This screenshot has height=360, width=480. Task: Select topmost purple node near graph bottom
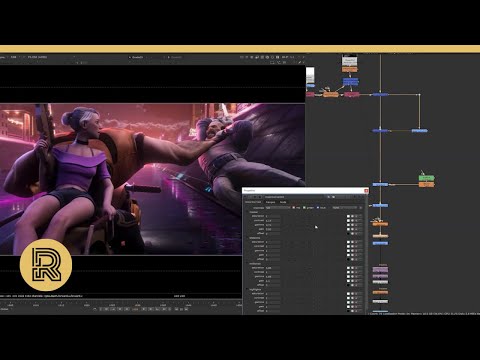pos(380,269)
